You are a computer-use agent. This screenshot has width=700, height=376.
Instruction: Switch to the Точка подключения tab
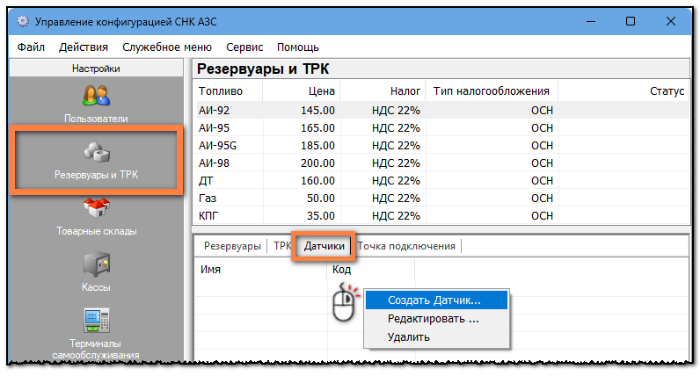[406, 246]
